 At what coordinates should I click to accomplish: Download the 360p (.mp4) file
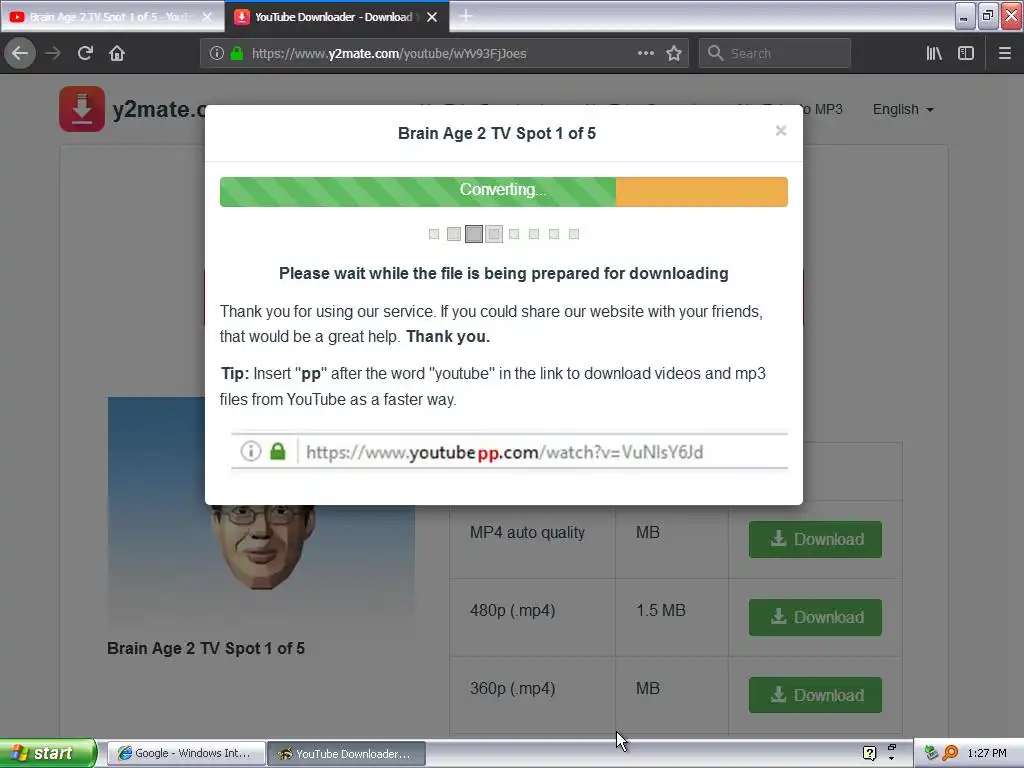(x=815, y=695)
